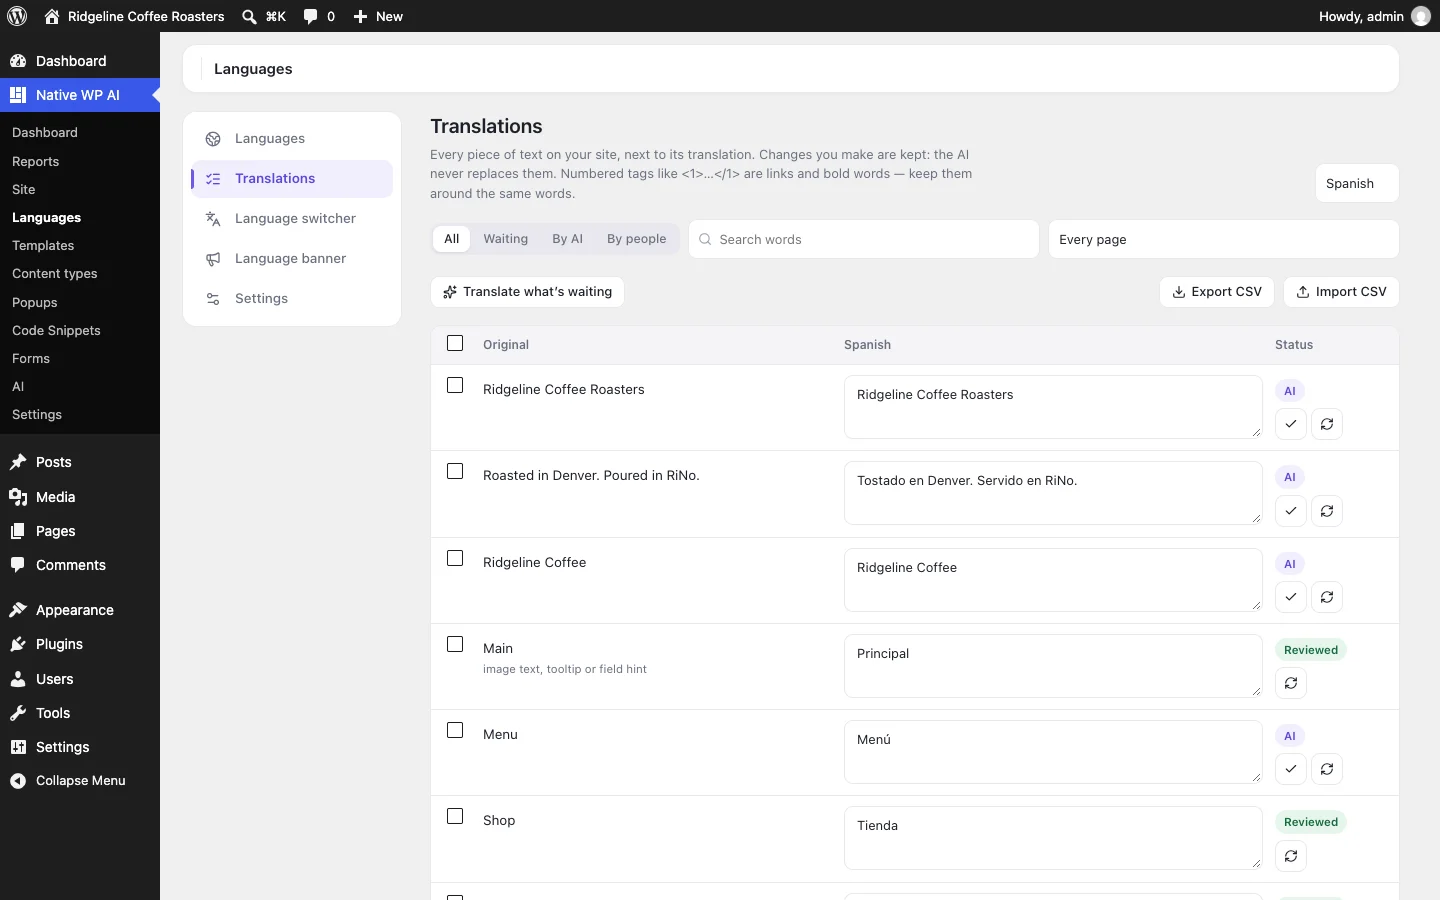Click the Plugins plug icon in sidebar
Image resolution: width=1440 pixels, height=900 pixels.
click(18, 644)
